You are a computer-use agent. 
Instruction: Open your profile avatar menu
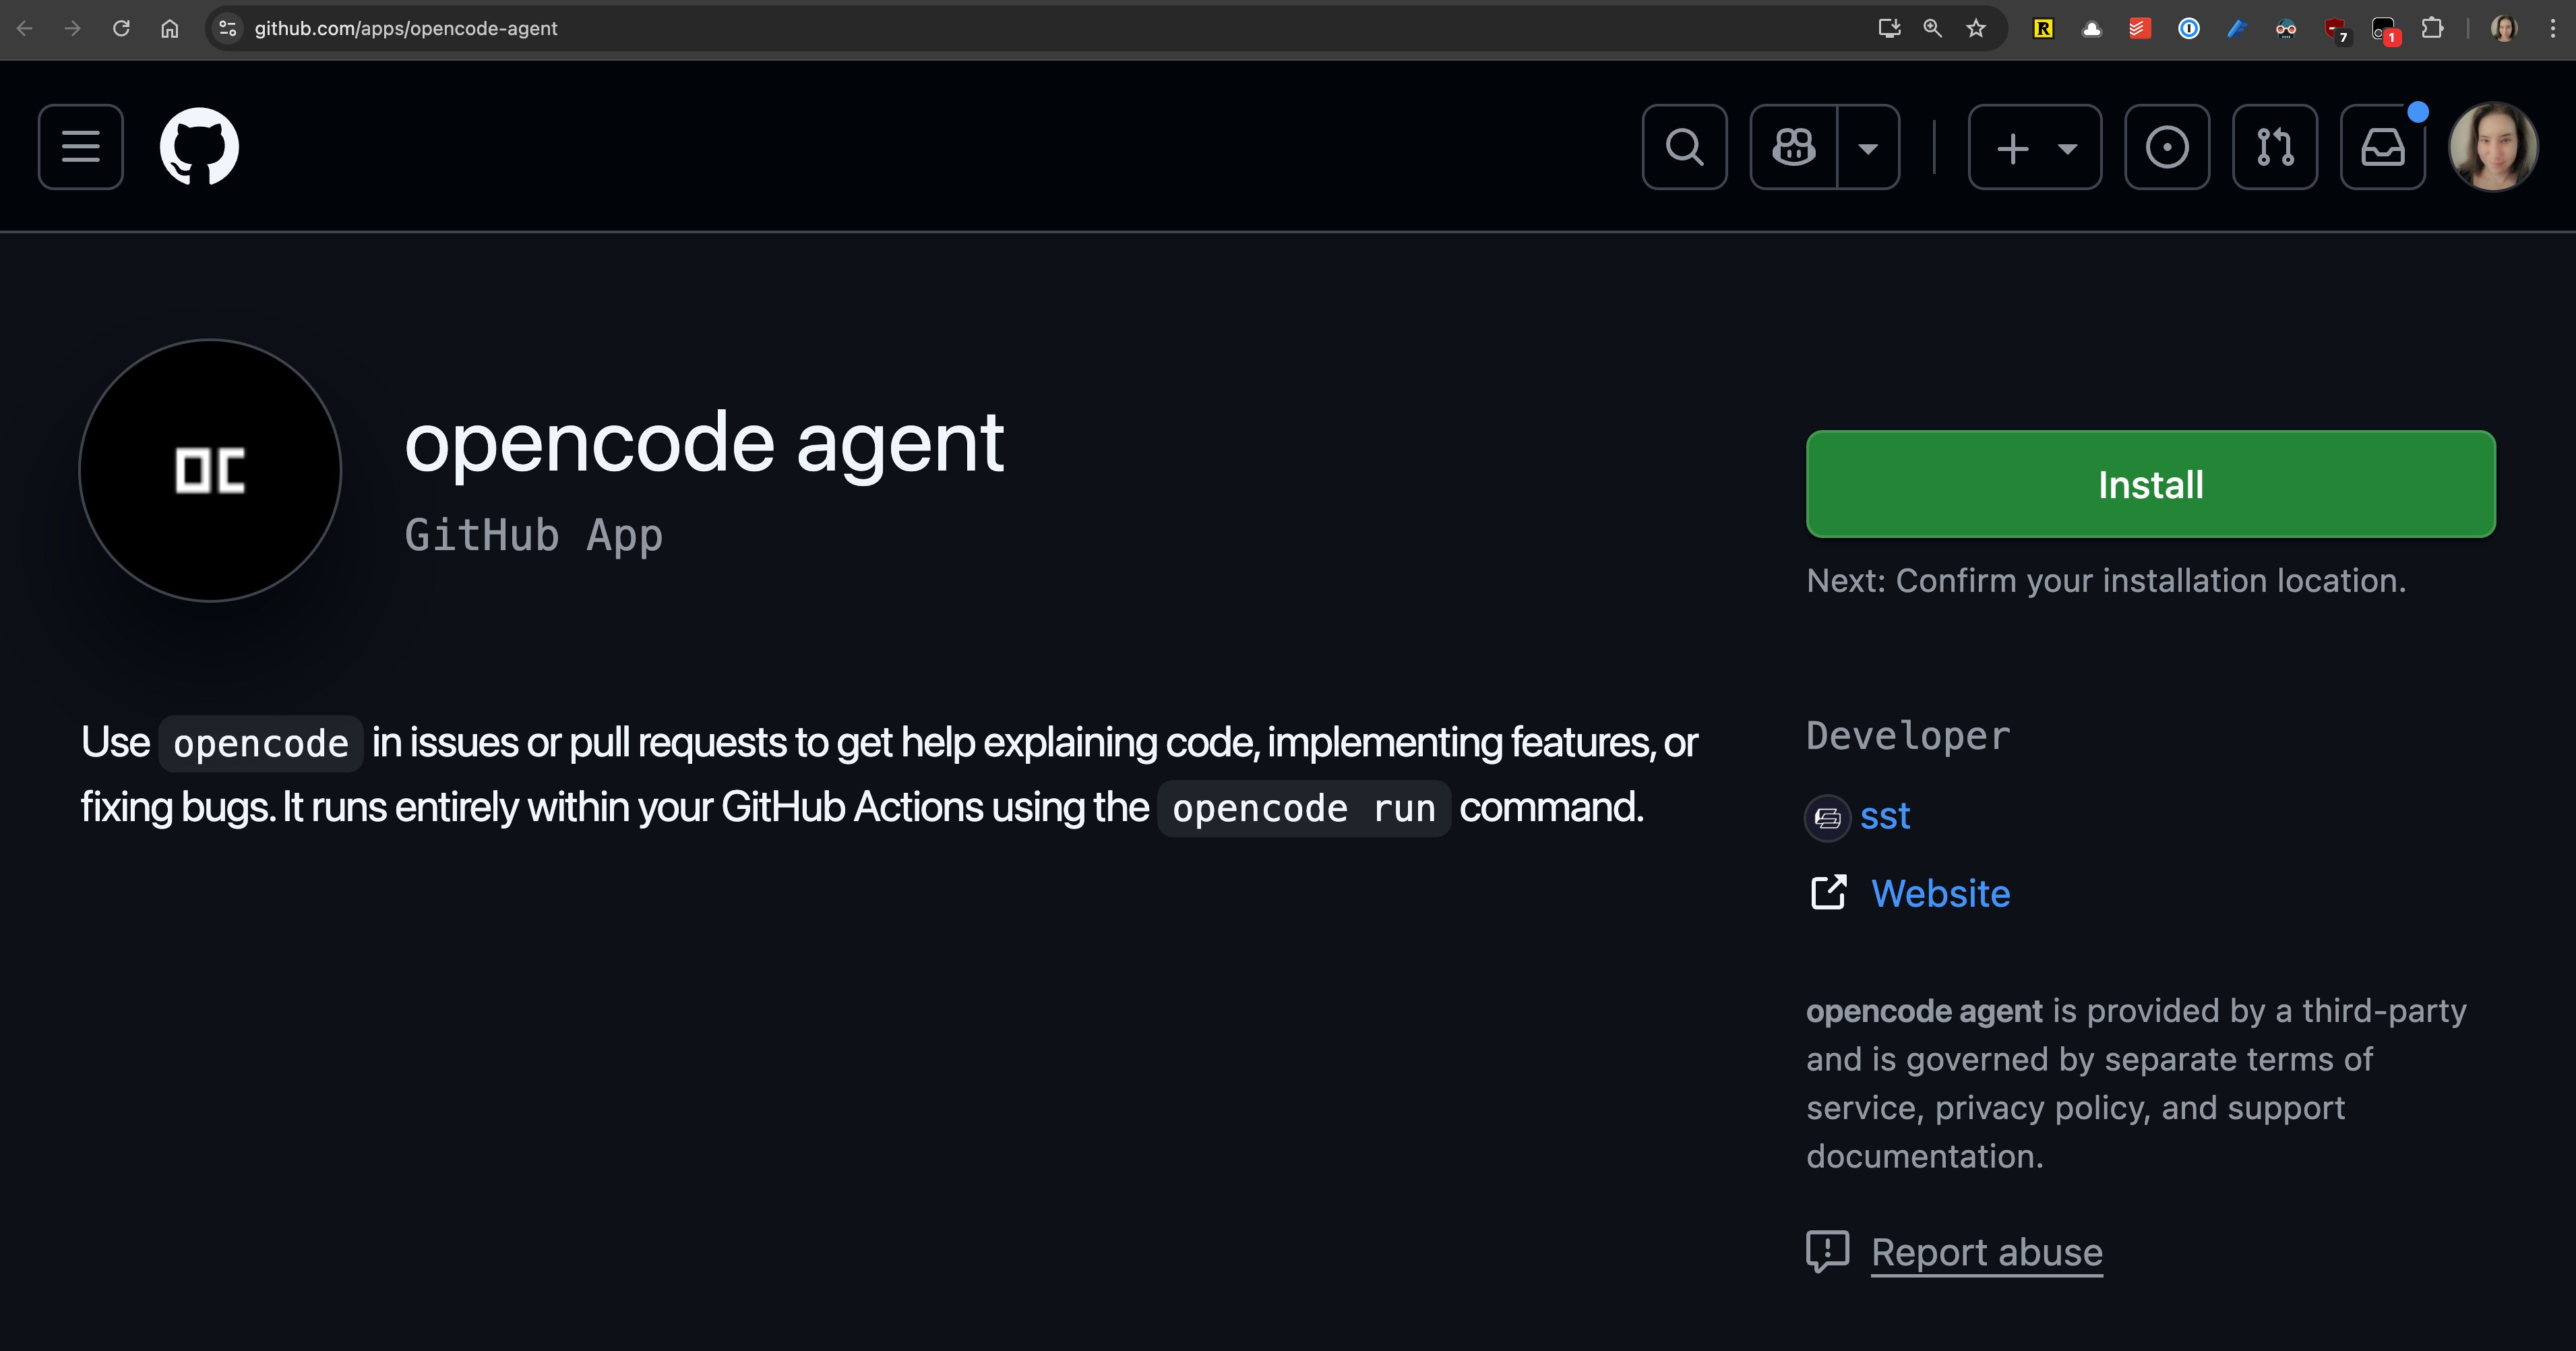(2493, 147)
